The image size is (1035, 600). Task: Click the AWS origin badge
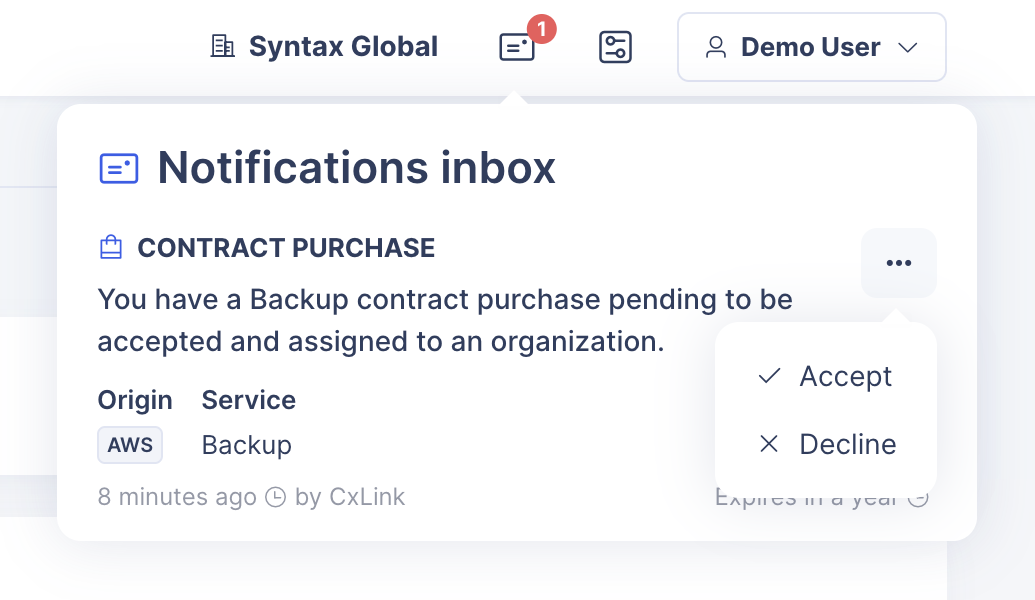(x=130, y=445)
